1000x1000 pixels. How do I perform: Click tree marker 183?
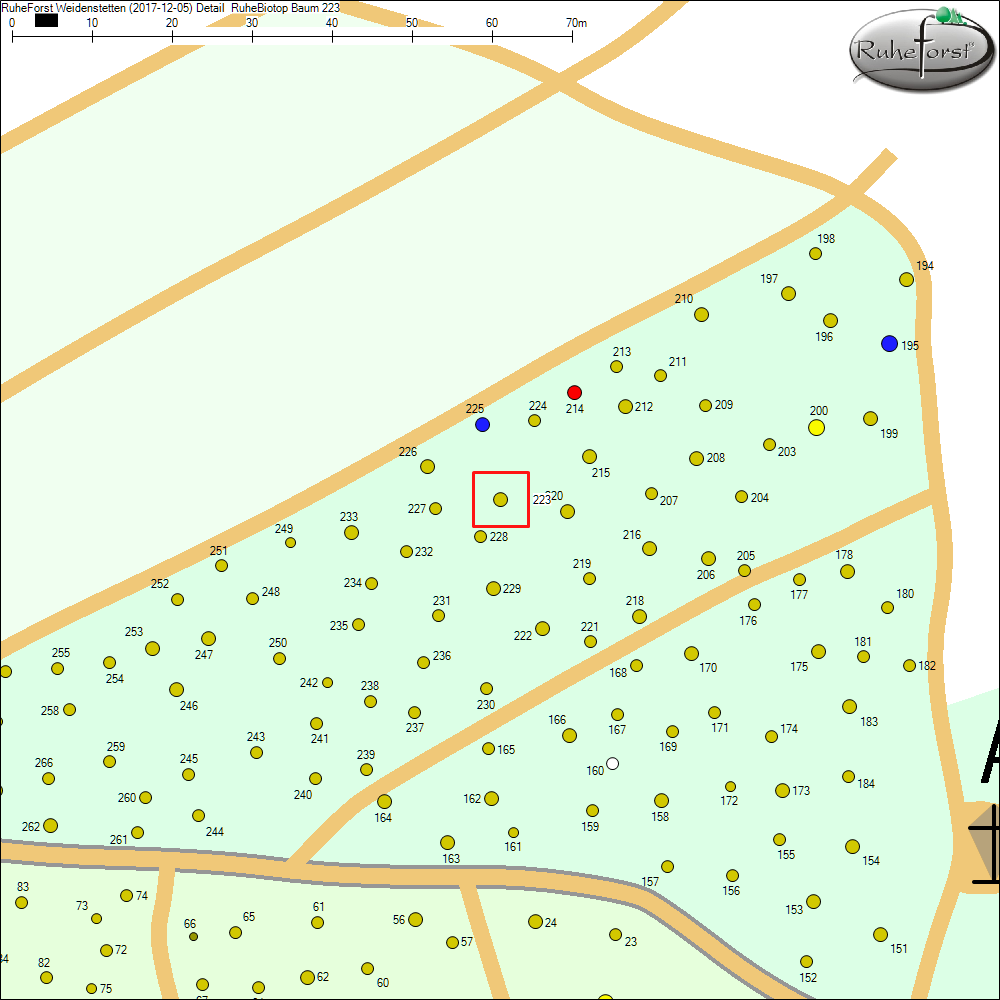point(849,706)
